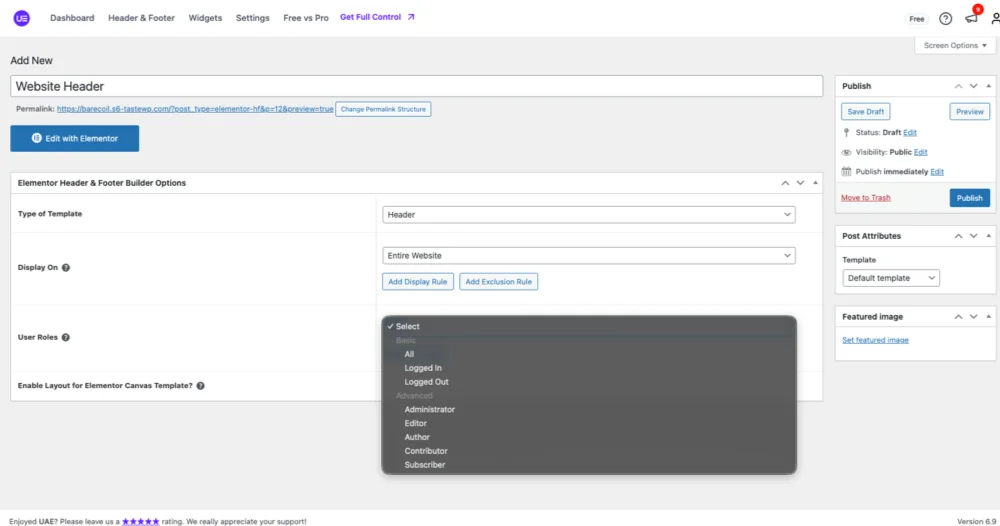This screenshot has height=526, width=1000.
Task: Select Subscriber role option
Action: pyautogui.click(x=589, y=465)
